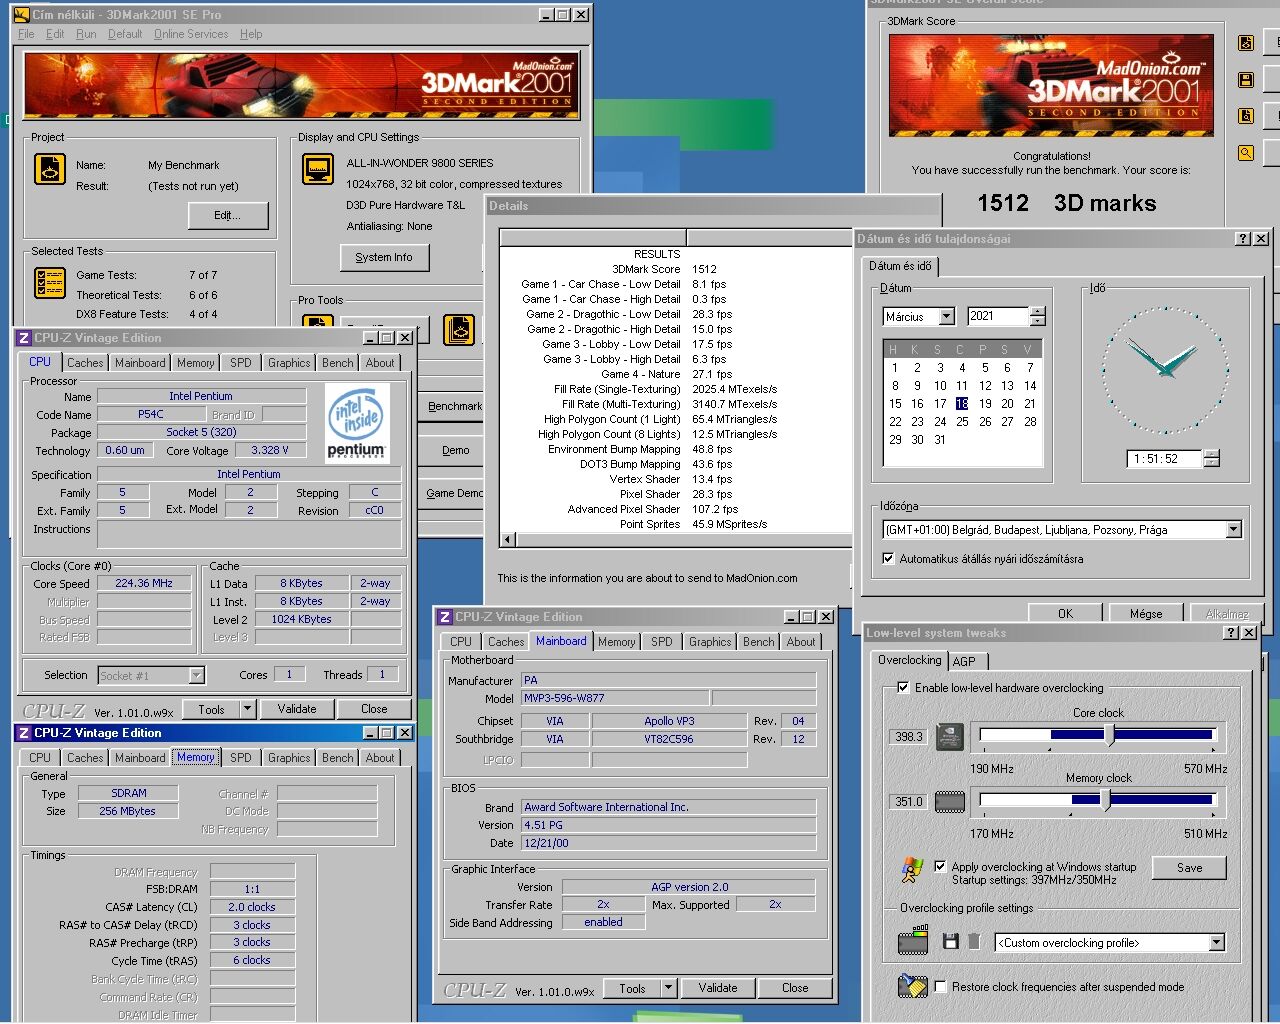The width and height of the screenshot is (1280, 1024).
Task: Toggle Enable low-level hardware overclocking
Action: [903, 688]
